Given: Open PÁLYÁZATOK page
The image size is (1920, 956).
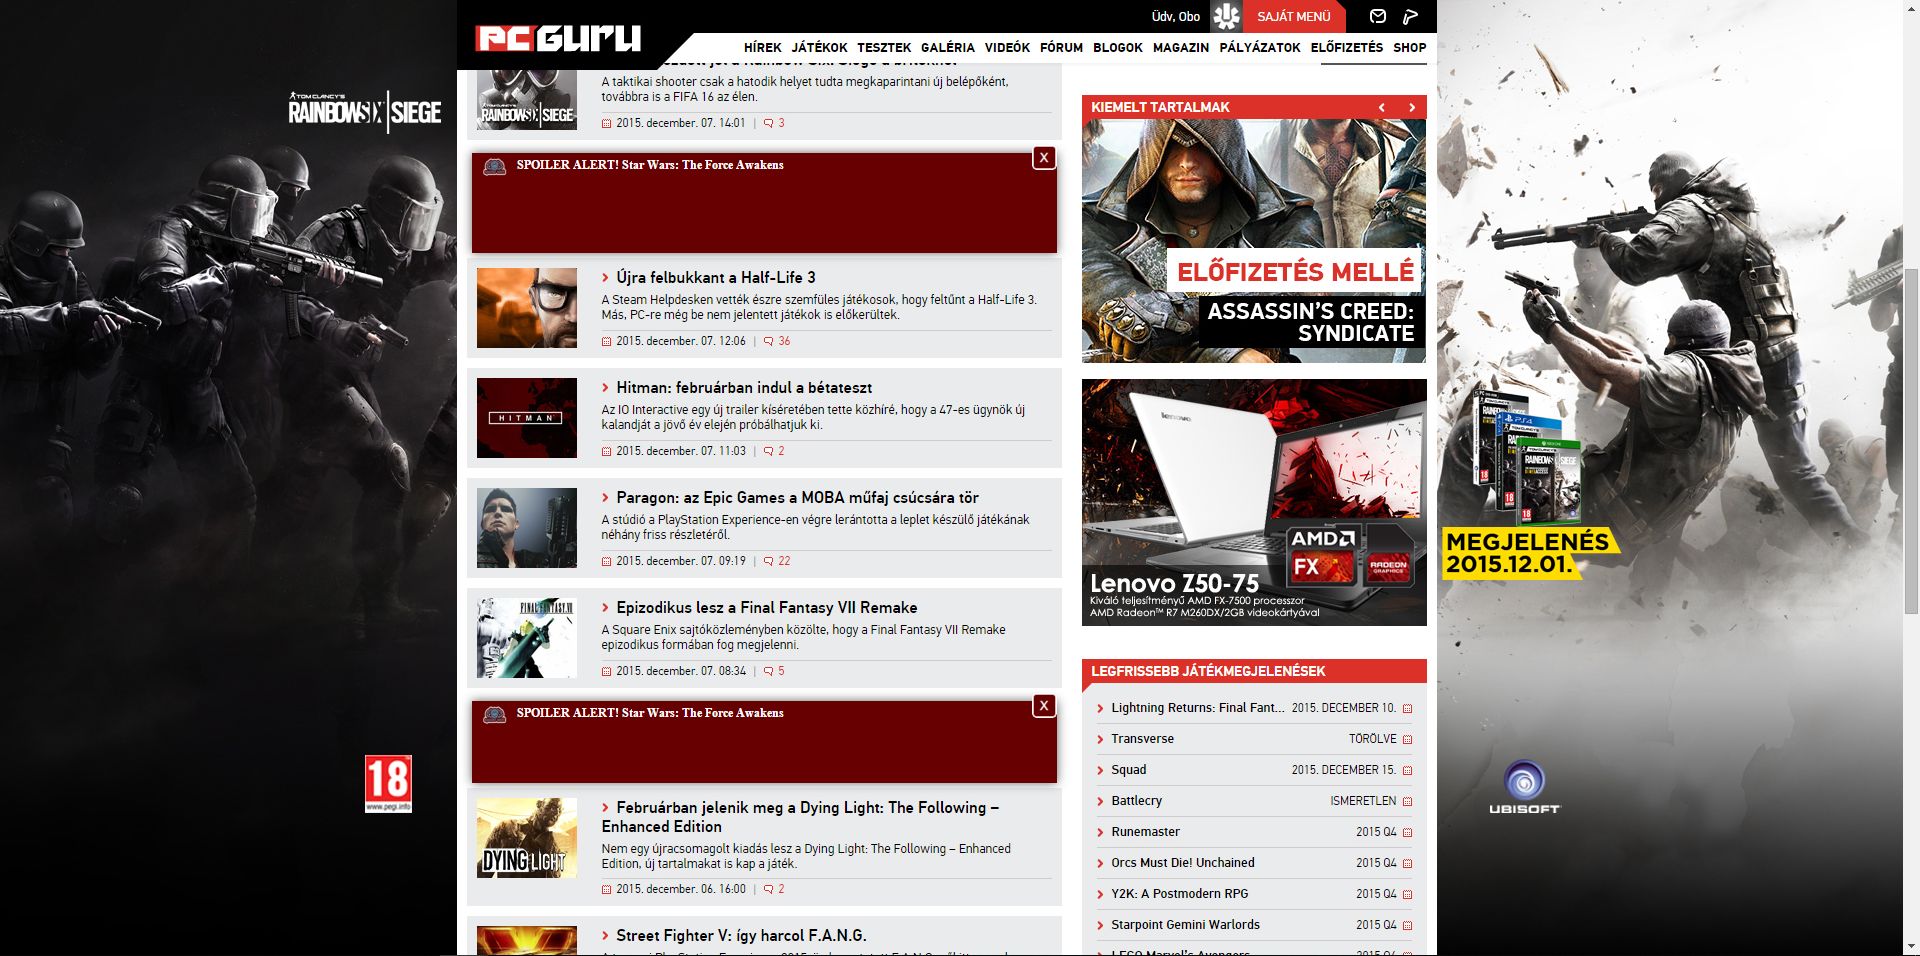Looking at the screenshot, I should 1260,47.
